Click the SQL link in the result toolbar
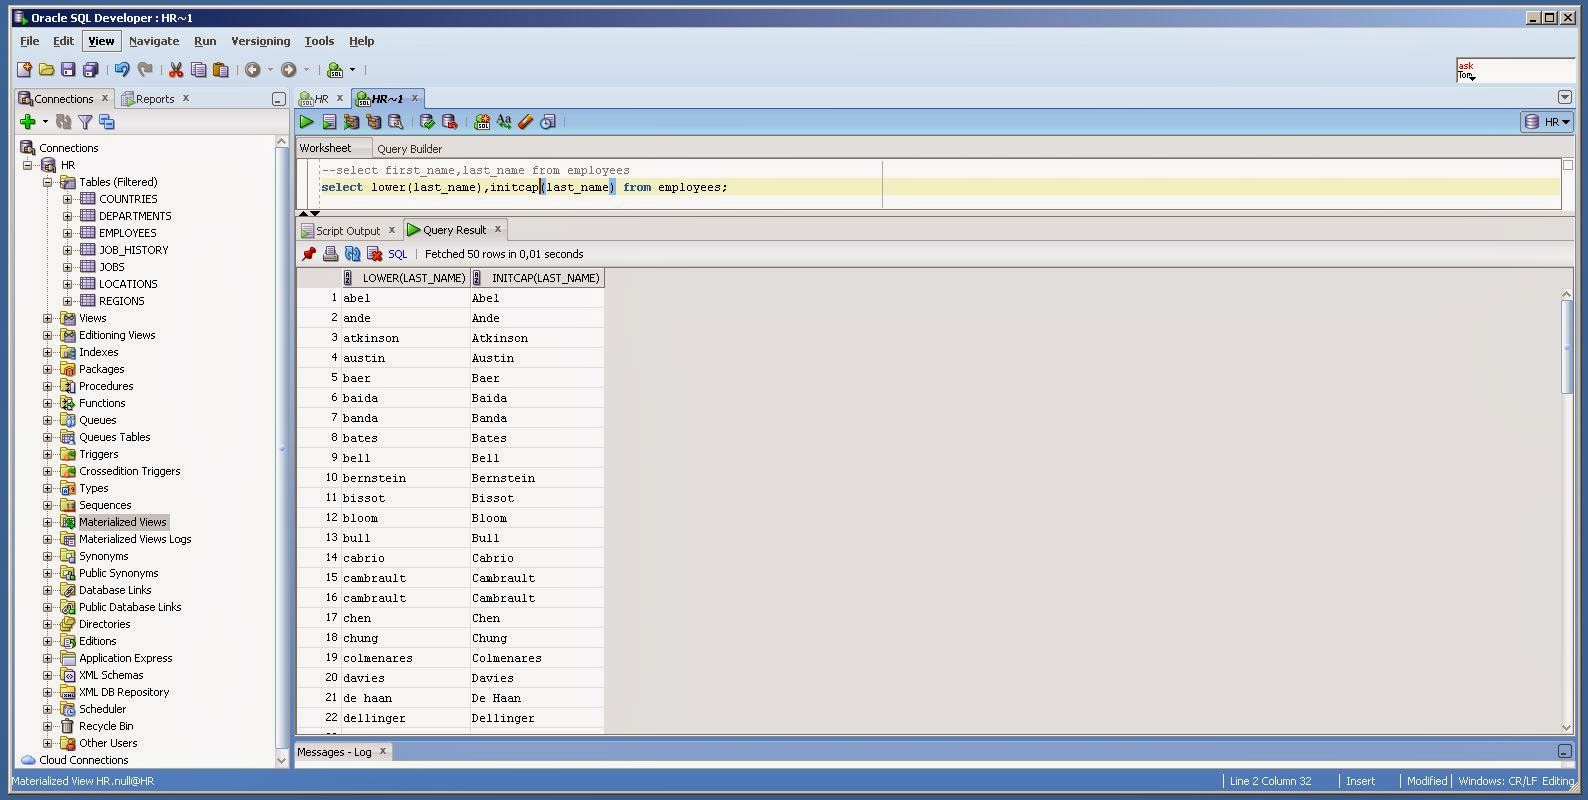 (398, 254)
